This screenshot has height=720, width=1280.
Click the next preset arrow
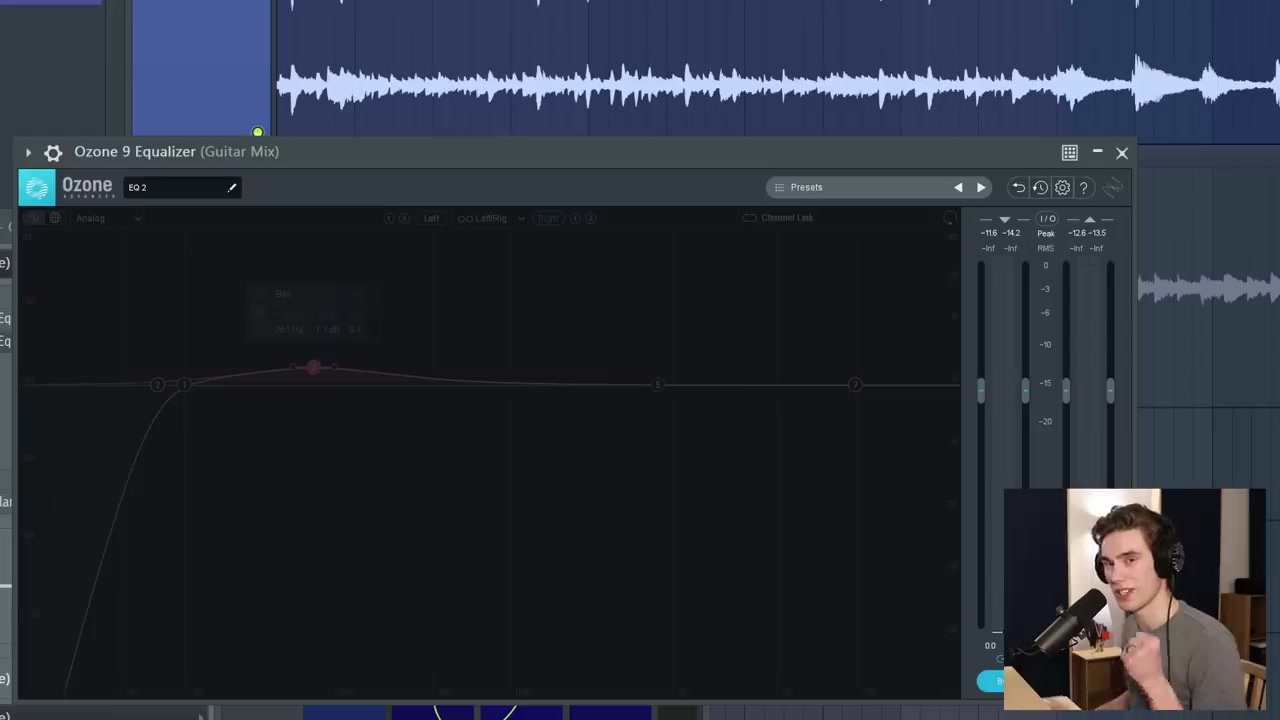[x=980, y=187]
